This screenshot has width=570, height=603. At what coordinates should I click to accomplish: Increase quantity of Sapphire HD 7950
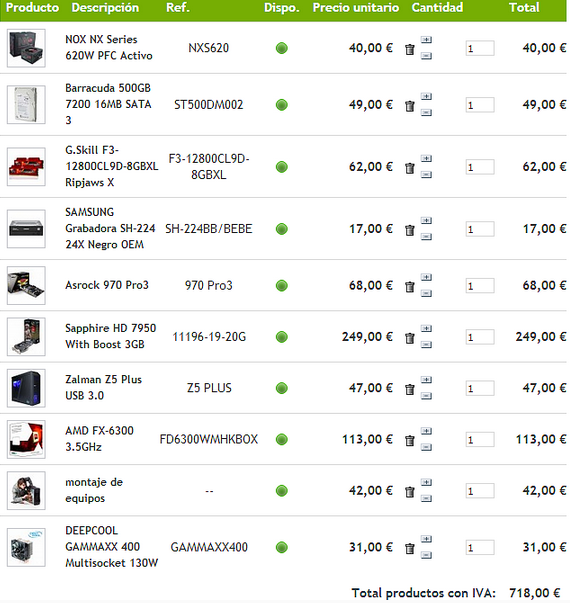(x=426, y=328)
